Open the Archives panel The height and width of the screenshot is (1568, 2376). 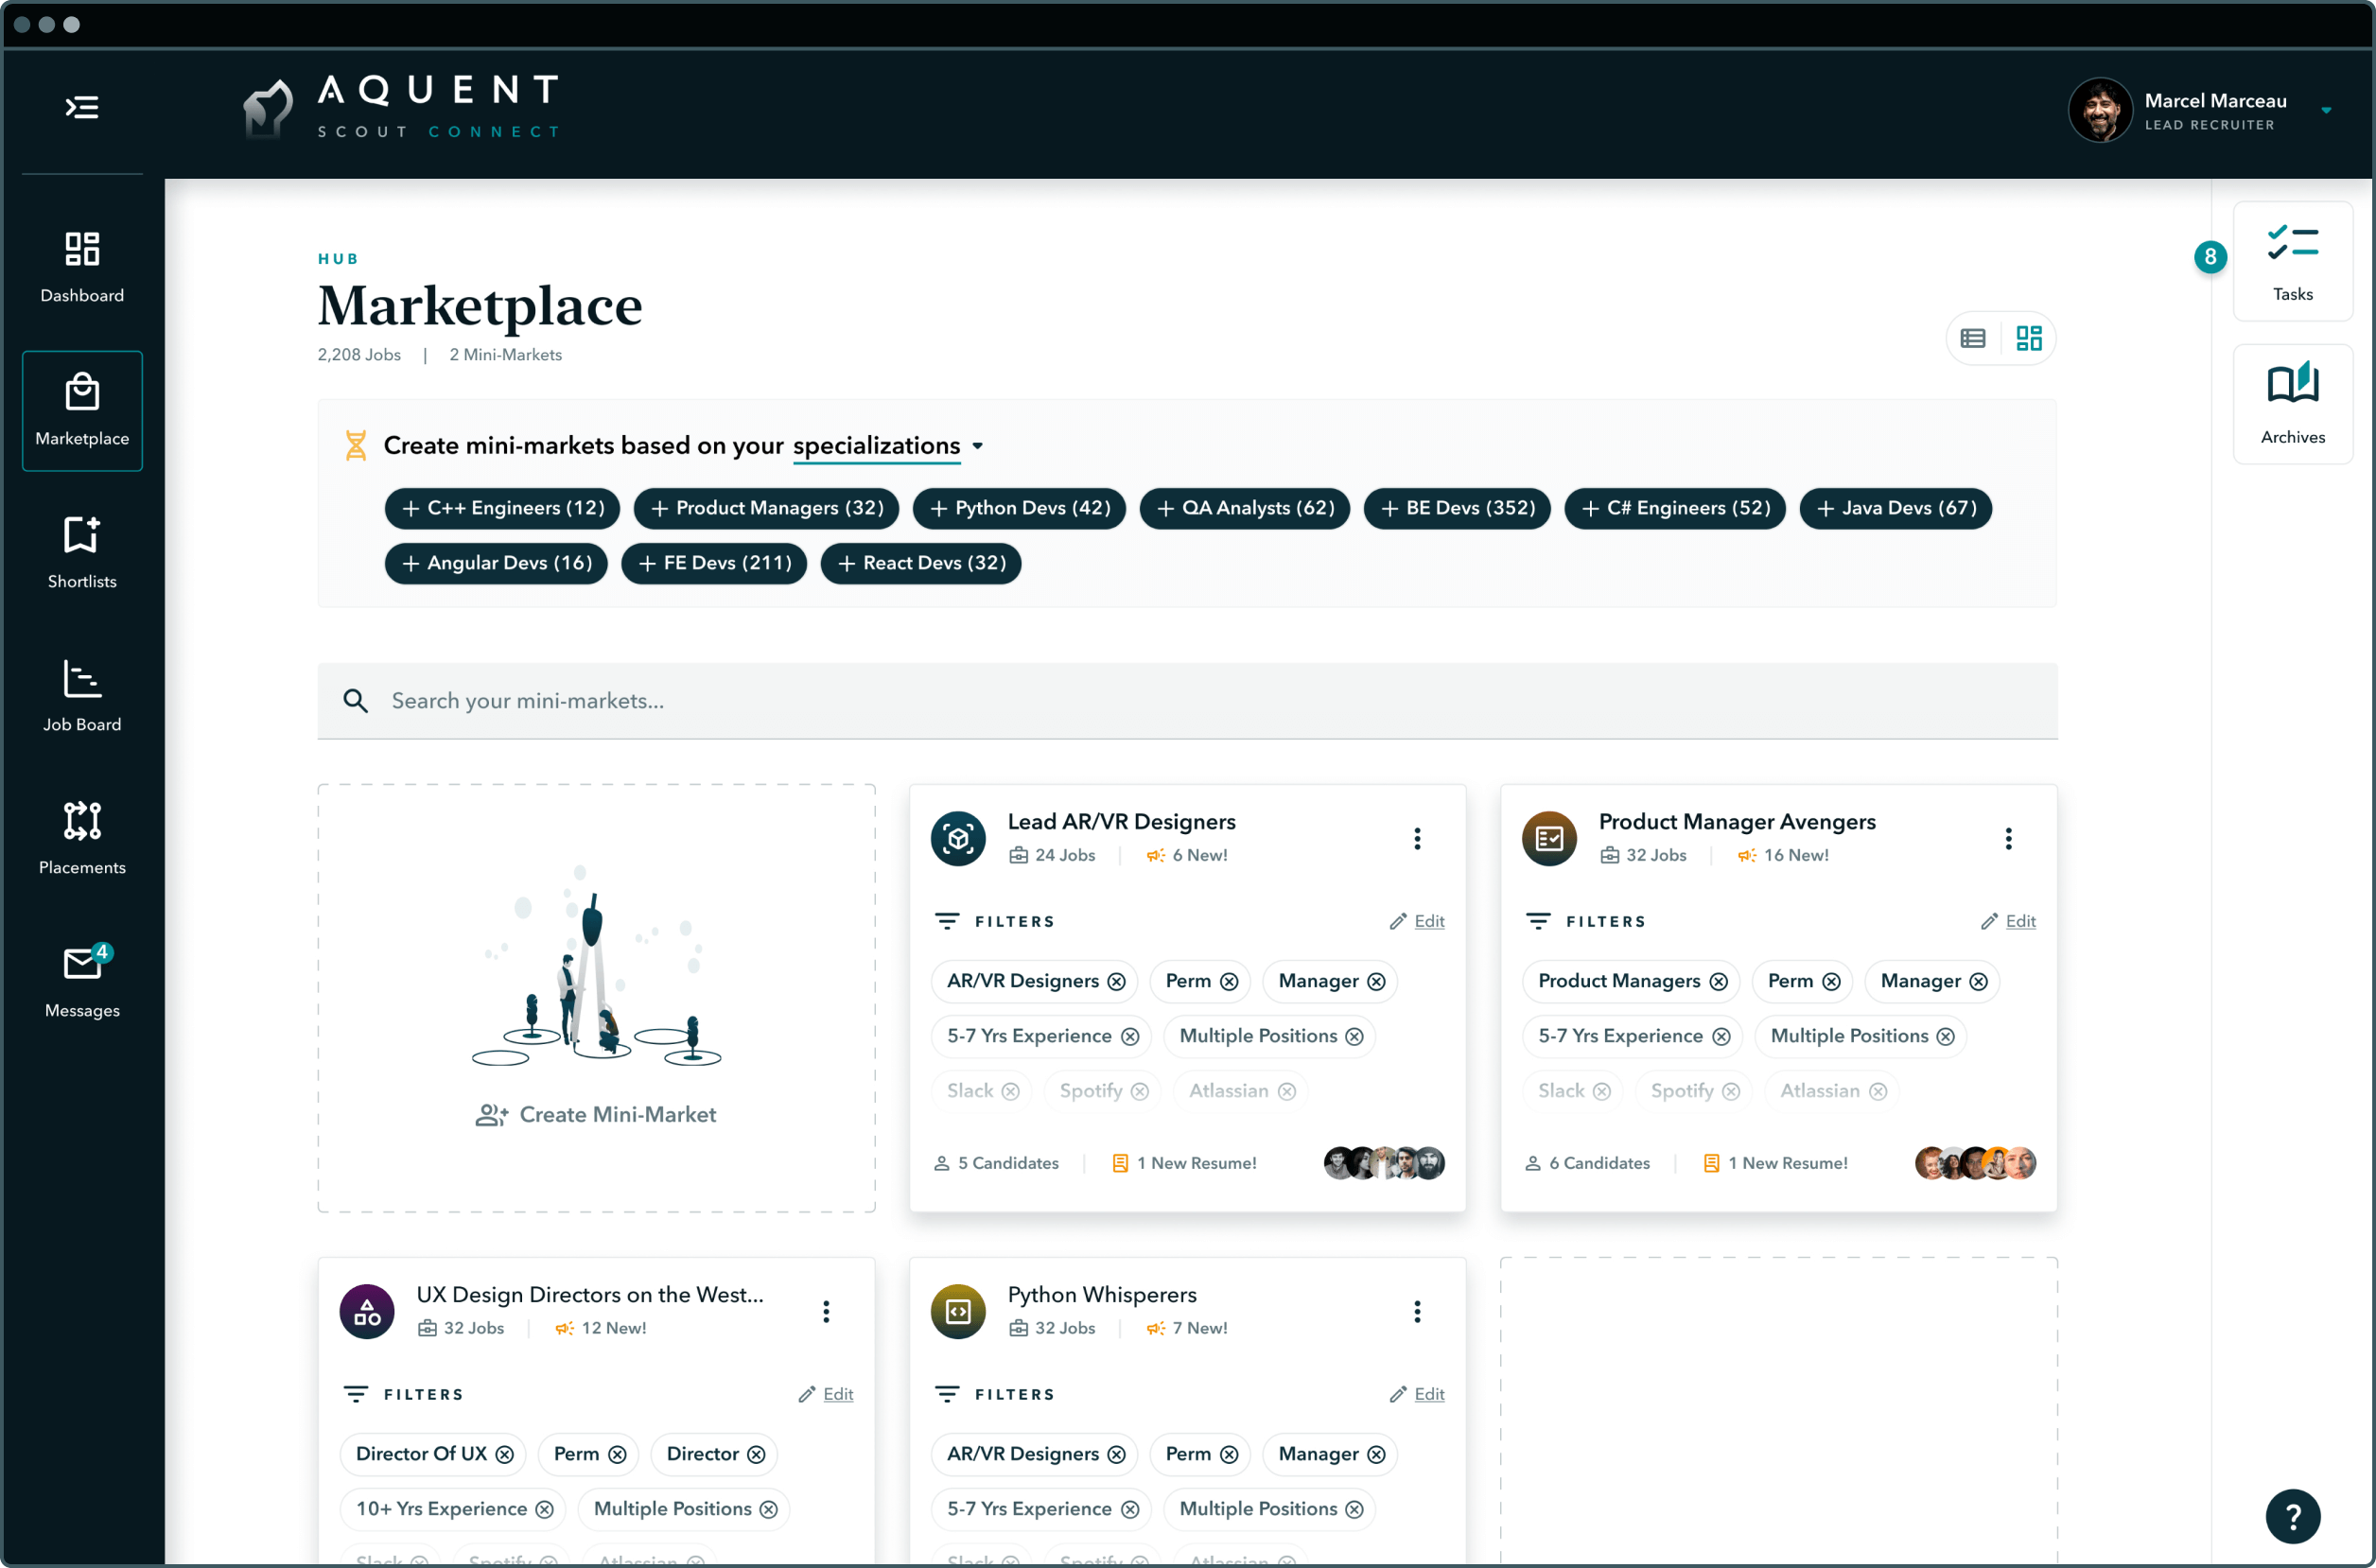tap(2292, 405)
